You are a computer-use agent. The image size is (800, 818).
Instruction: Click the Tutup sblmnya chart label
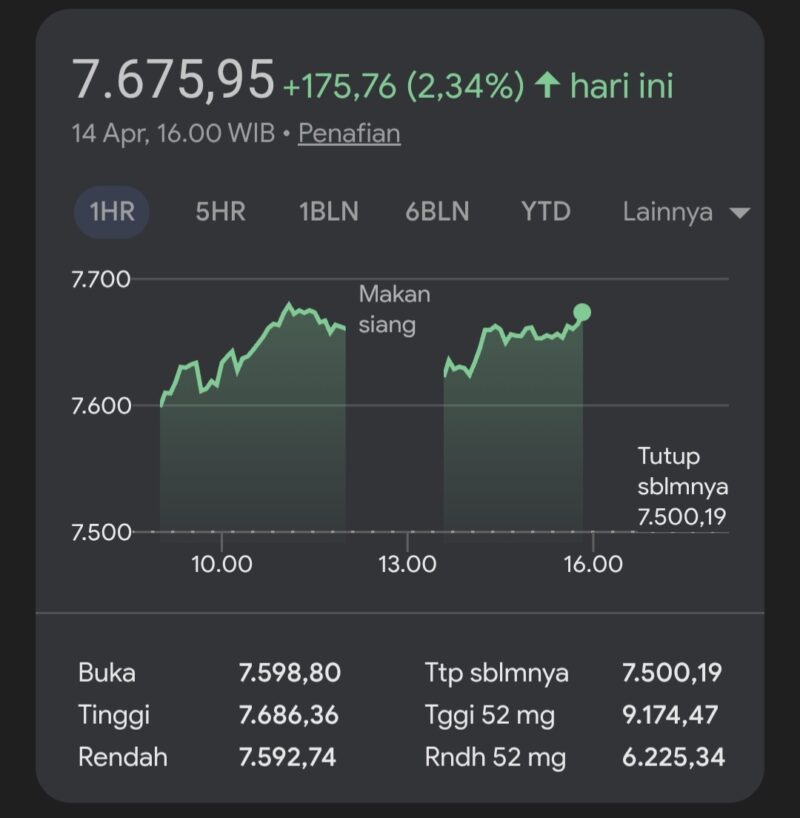pyautogui.click(x=683, y=486)
